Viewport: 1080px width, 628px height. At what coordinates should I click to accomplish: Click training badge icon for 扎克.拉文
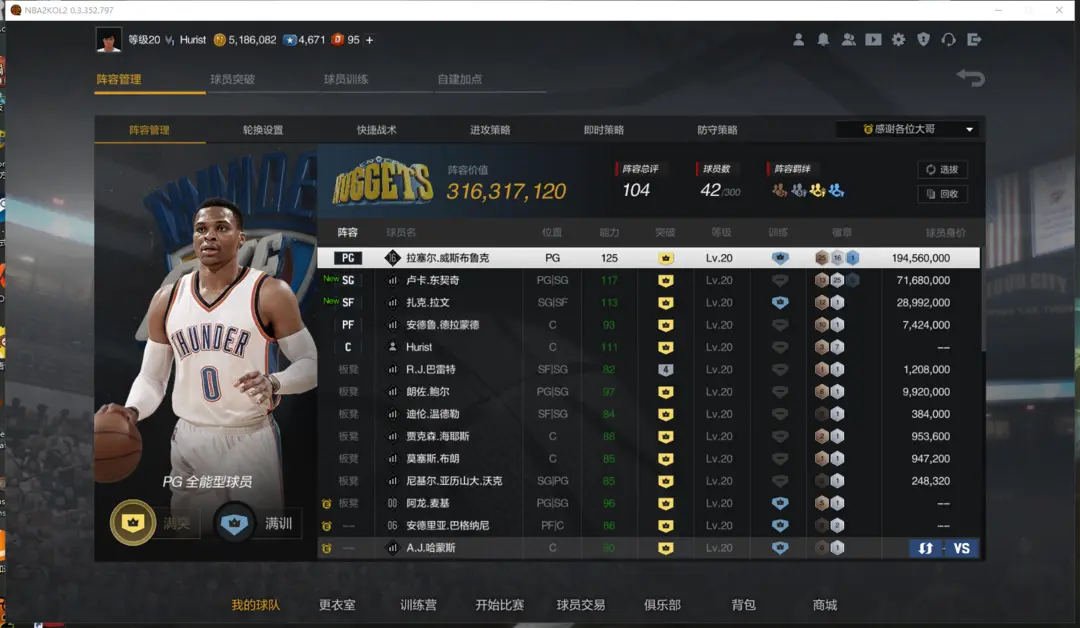click(780, 302)
